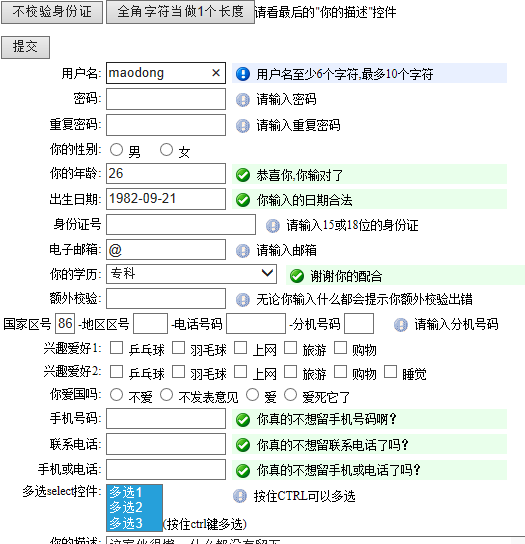
Task: Click green checkmark beside 谢谢你的配合
Action: coord(297,276)
